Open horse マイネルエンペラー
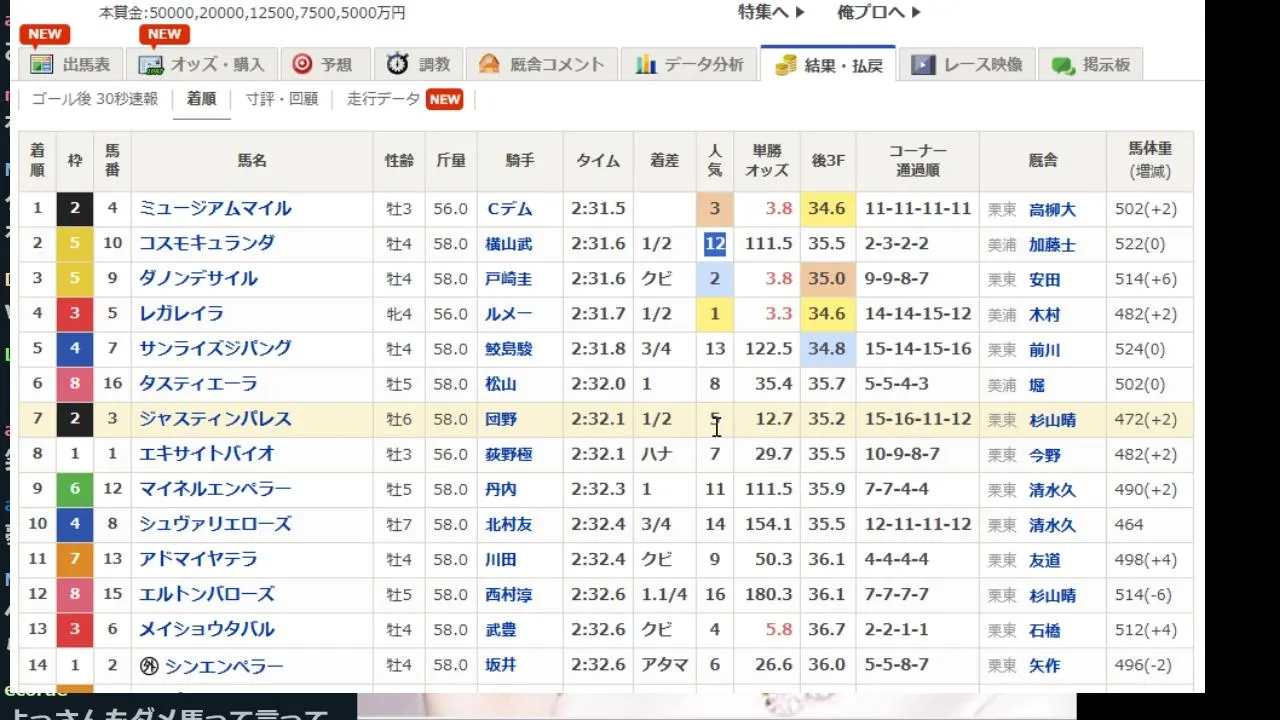Image resolution: width=1280 pixels, height=720 pixels. coord(215,489)
